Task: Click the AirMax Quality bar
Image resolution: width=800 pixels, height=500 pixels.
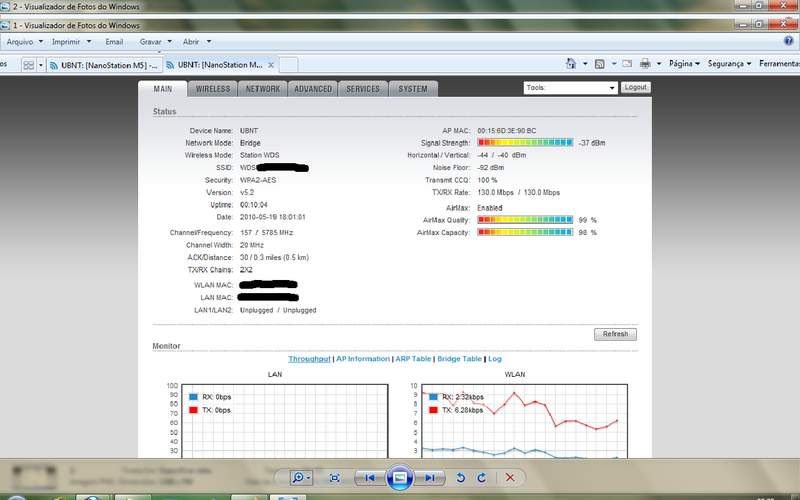Action: tap(525, 220)
